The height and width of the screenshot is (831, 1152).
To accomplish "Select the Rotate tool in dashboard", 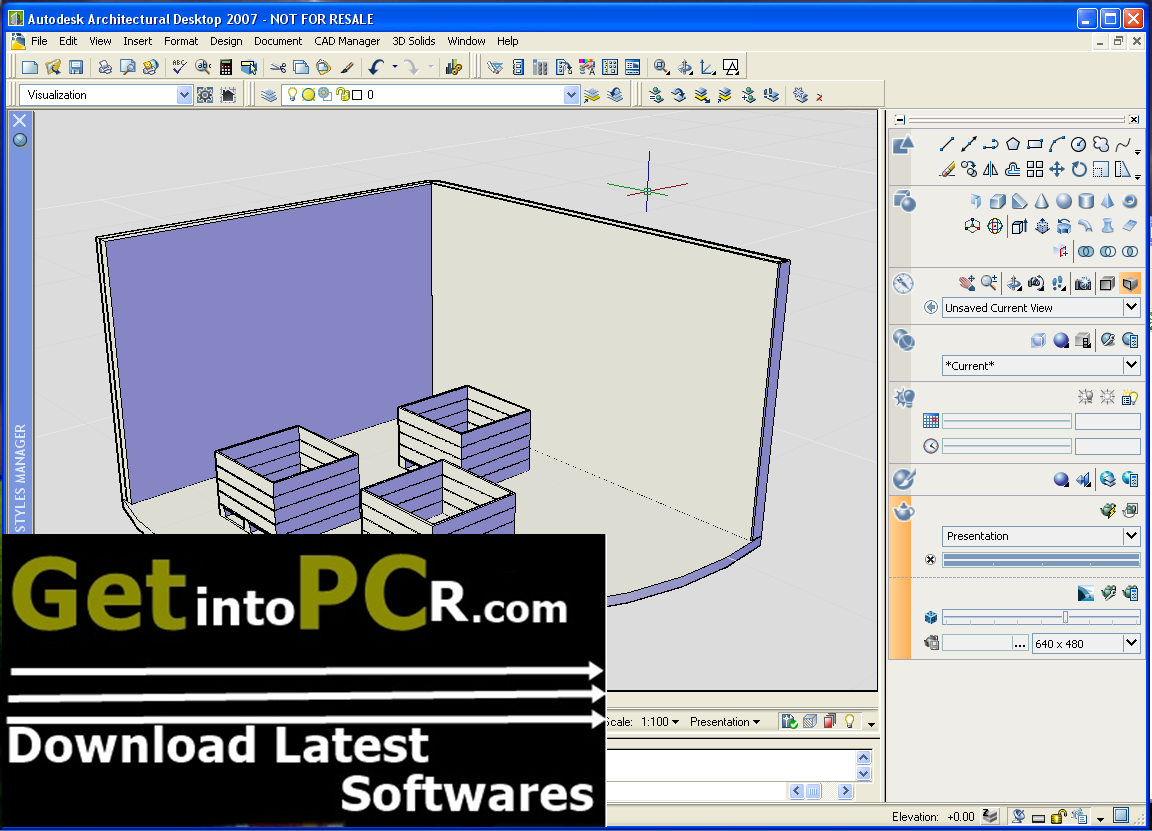I will [x=1079, y=170].
